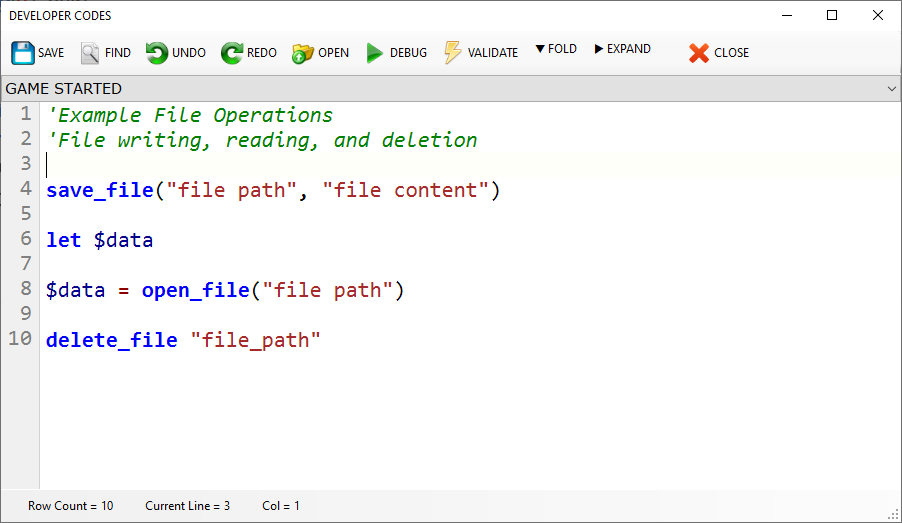902x523 pixels.
Task: Click the Row Count status label
Action: [70, 506]
